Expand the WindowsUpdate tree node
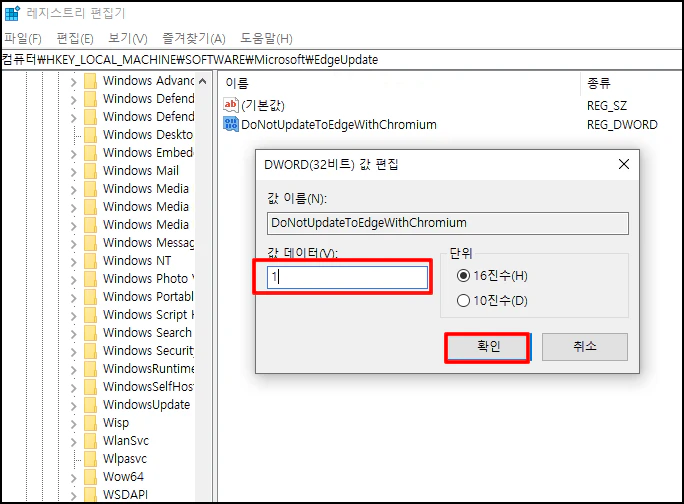 (73, 405)
